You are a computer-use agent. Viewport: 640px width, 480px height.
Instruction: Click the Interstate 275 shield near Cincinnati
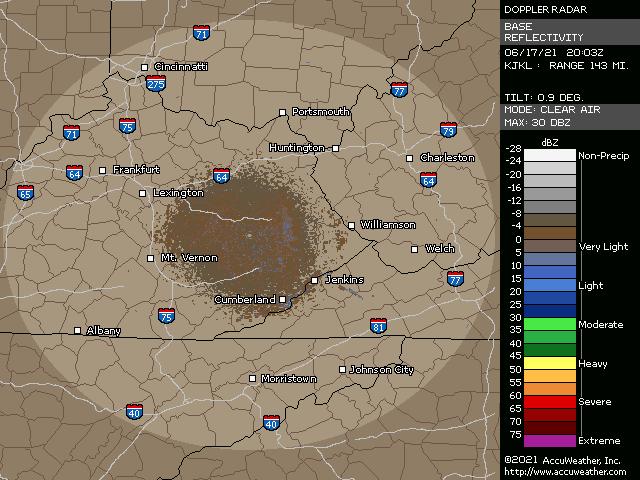coord(155,85)
